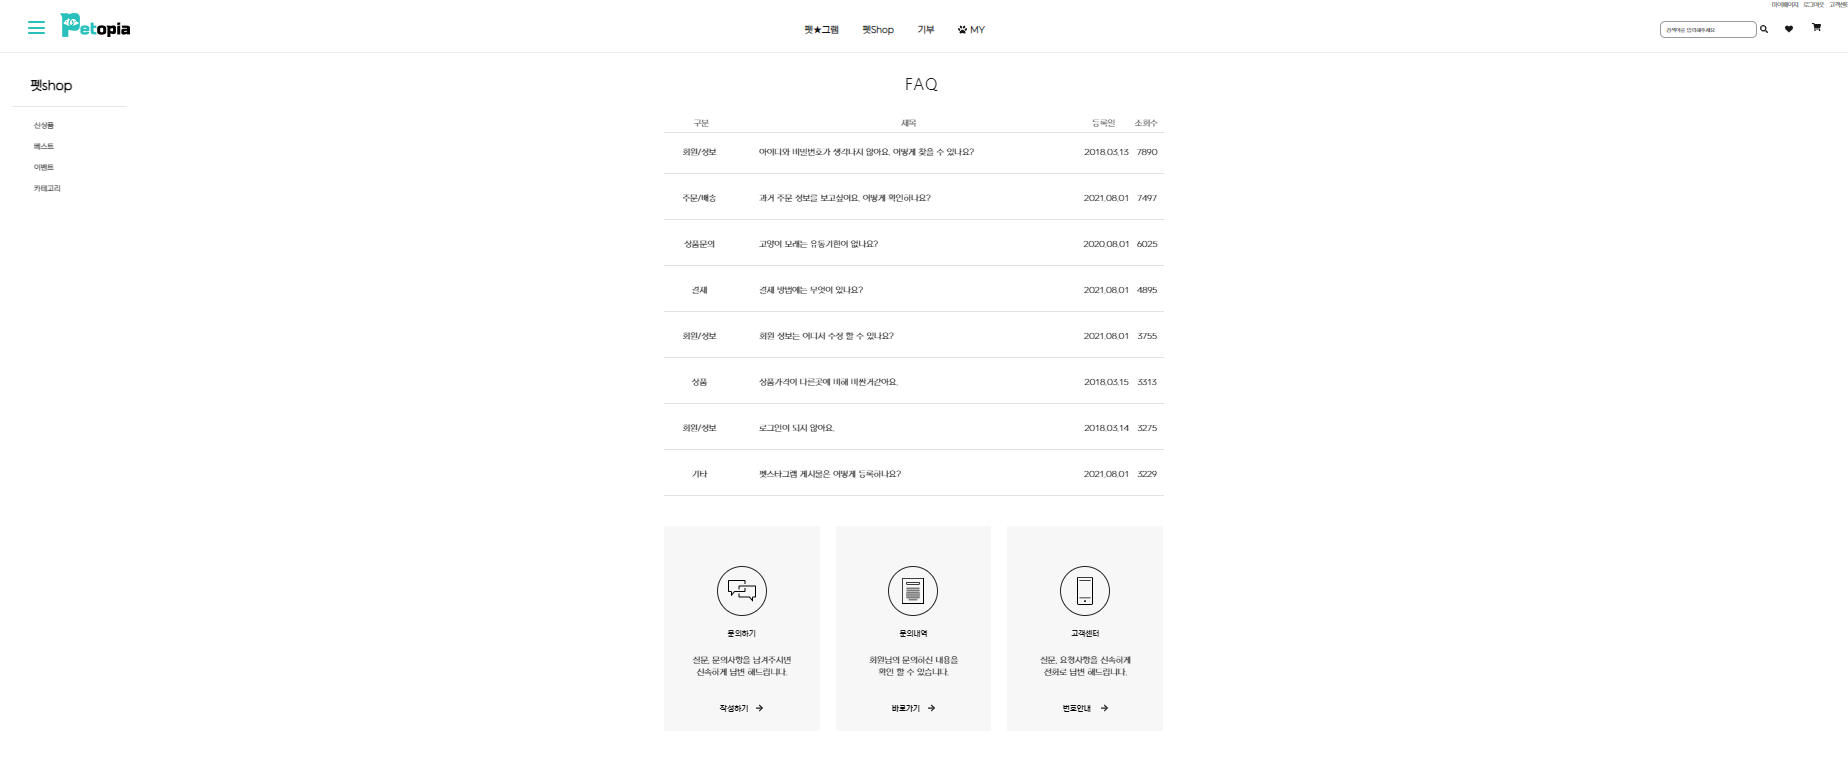Image resolution: width=1848 pixels, height=757 pixels.
Task: Click the 번호안내 link
Action: point(1085,708)
